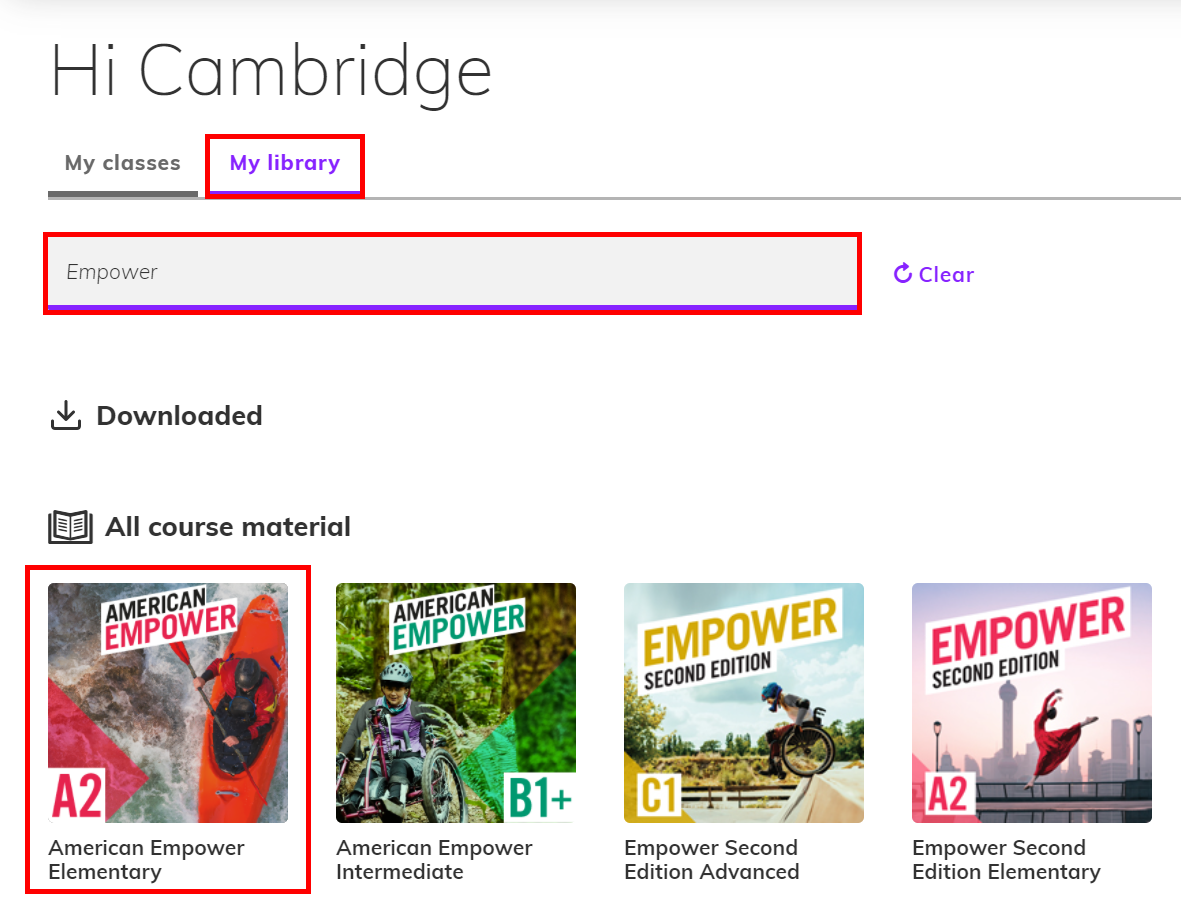Click the Empower Second Edition Advanced title
The width and height of the screenshot is (1181, 901).
pos(712,860)
